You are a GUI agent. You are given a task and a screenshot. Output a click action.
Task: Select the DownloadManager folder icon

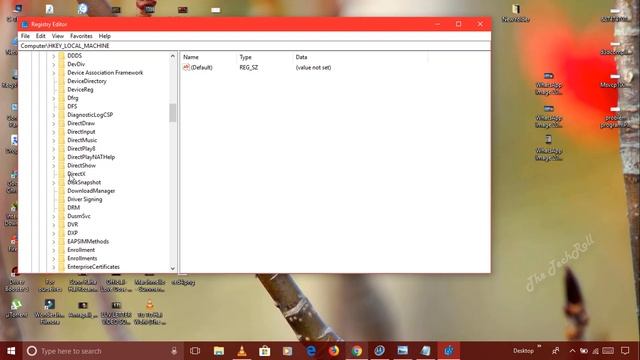tap(62, 191)
